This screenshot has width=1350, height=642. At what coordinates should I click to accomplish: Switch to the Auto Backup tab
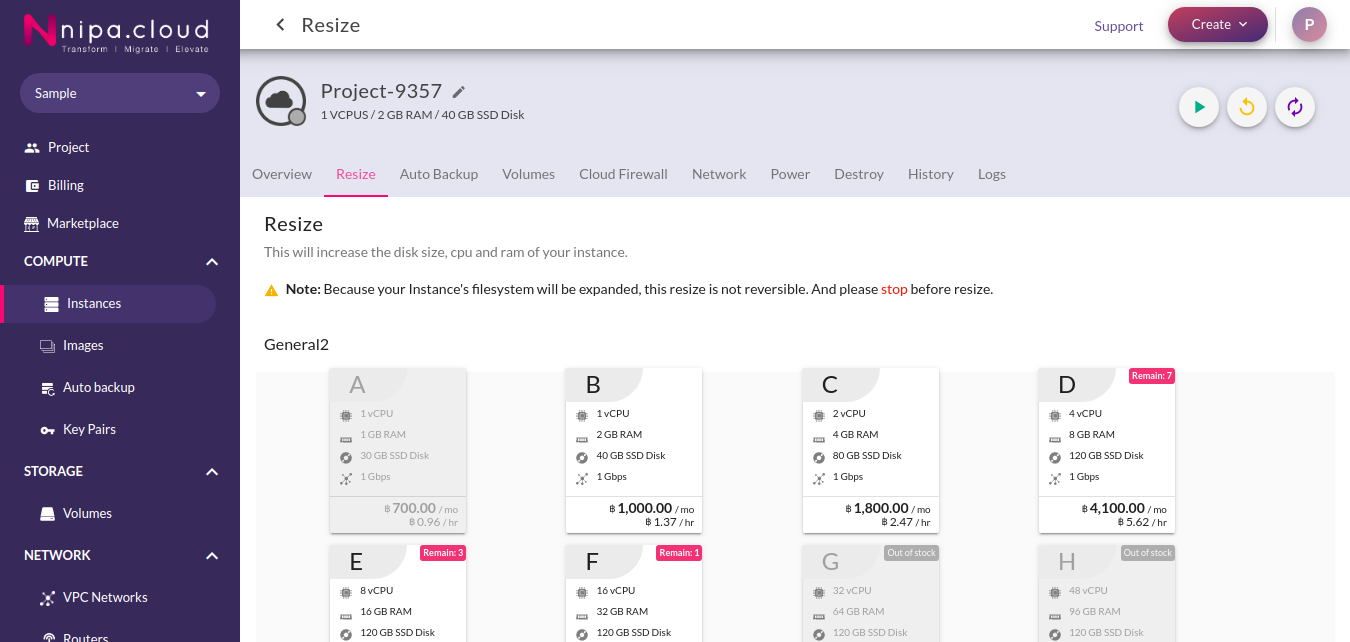(439, 174)
